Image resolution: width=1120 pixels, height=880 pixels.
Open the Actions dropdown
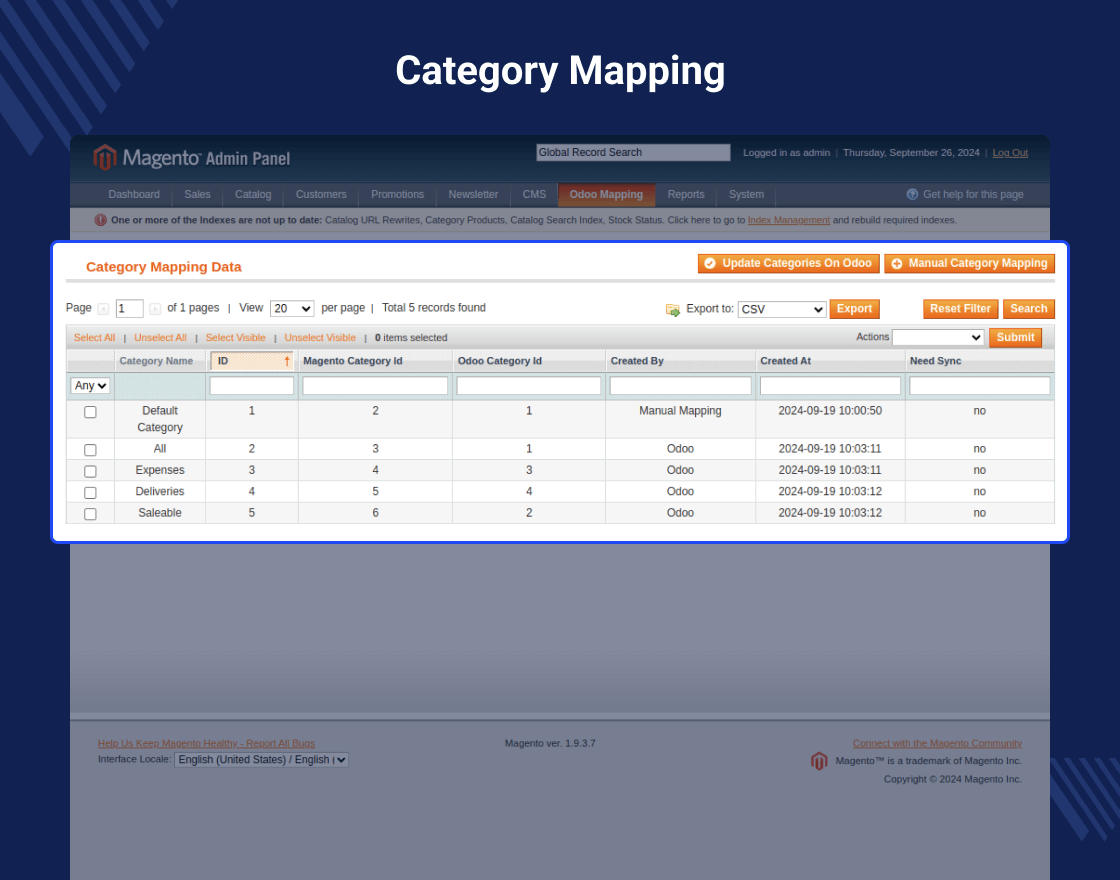click(x=938, y=337)
